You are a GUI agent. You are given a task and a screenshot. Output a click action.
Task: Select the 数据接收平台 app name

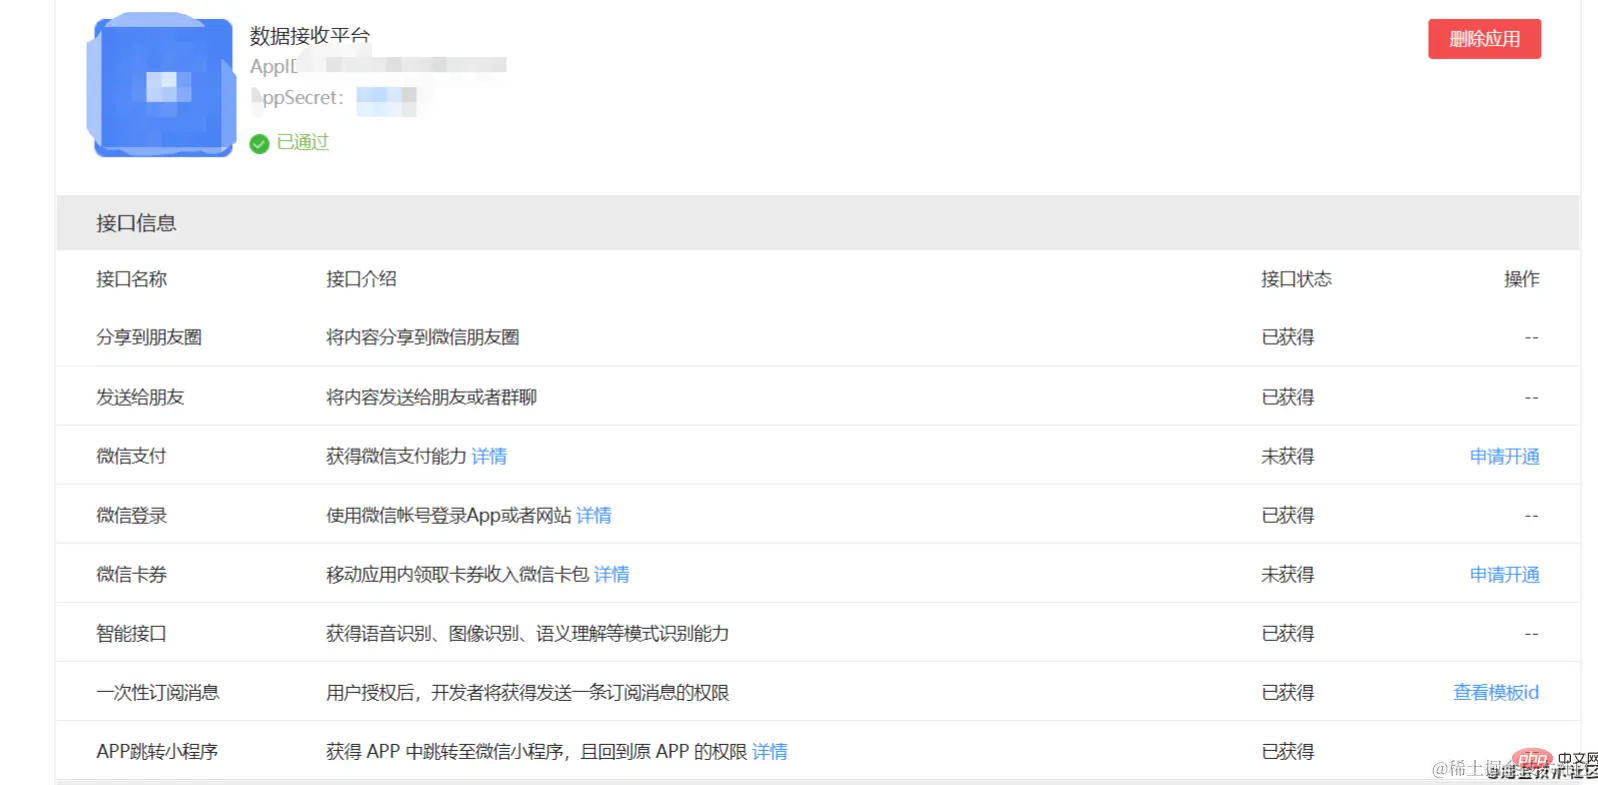[310, 36]
